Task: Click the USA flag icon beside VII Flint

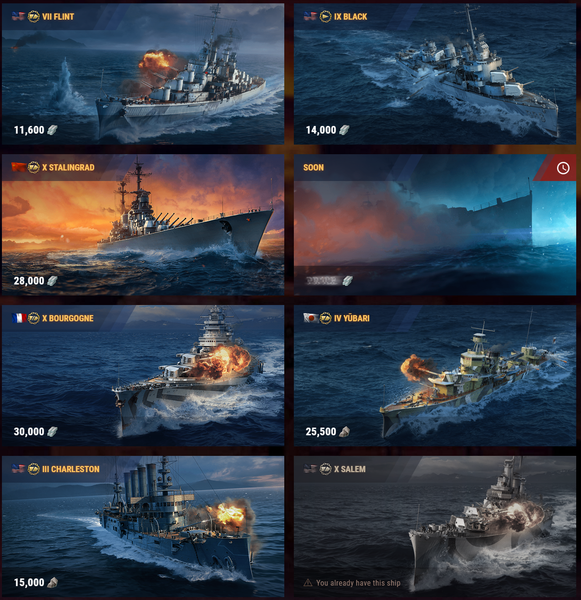Action: point(18,16)
